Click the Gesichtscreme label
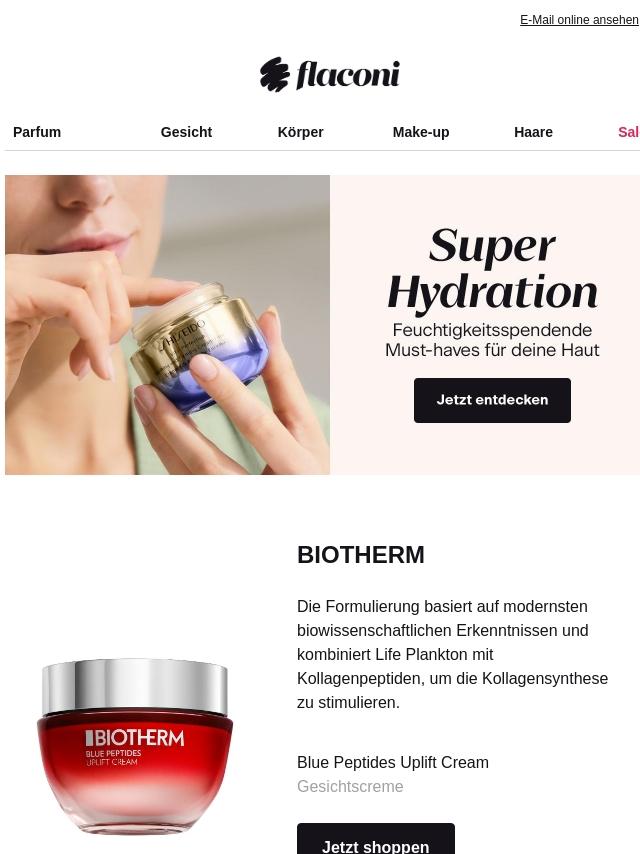The image size is (640, 854). pos(350,786)
